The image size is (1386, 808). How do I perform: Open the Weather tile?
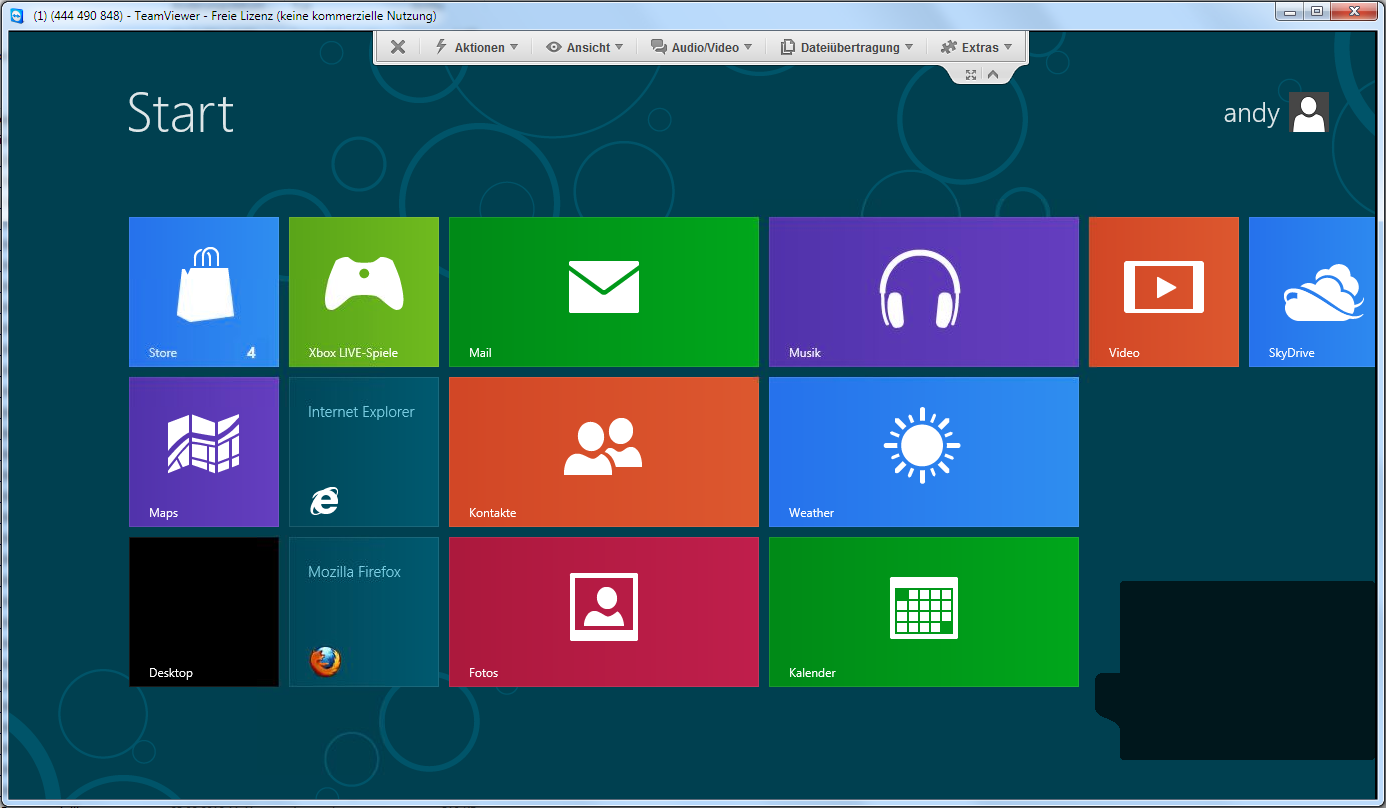tap(924, 452)
